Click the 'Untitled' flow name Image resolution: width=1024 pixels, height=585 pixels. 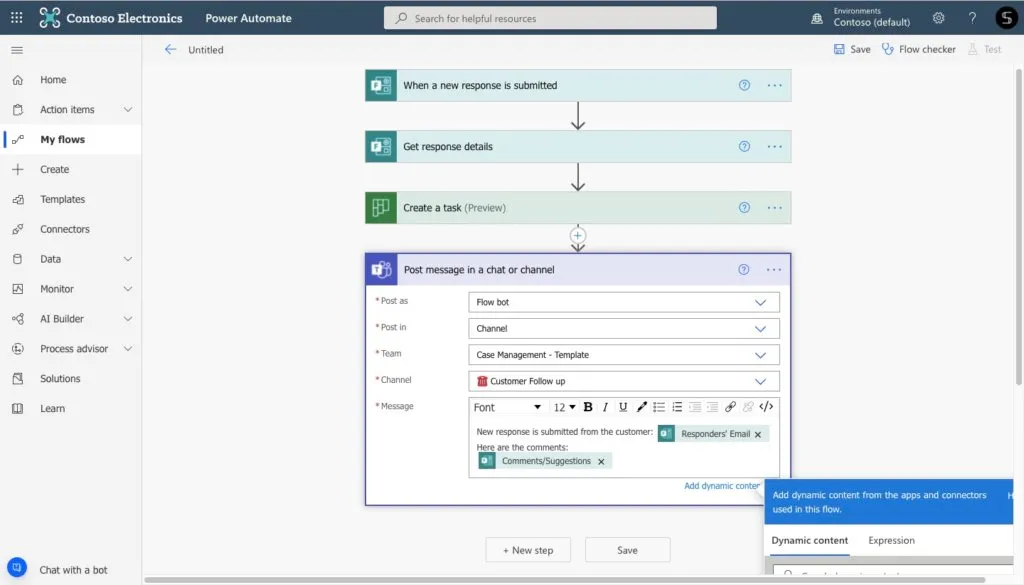coord(206,50)
